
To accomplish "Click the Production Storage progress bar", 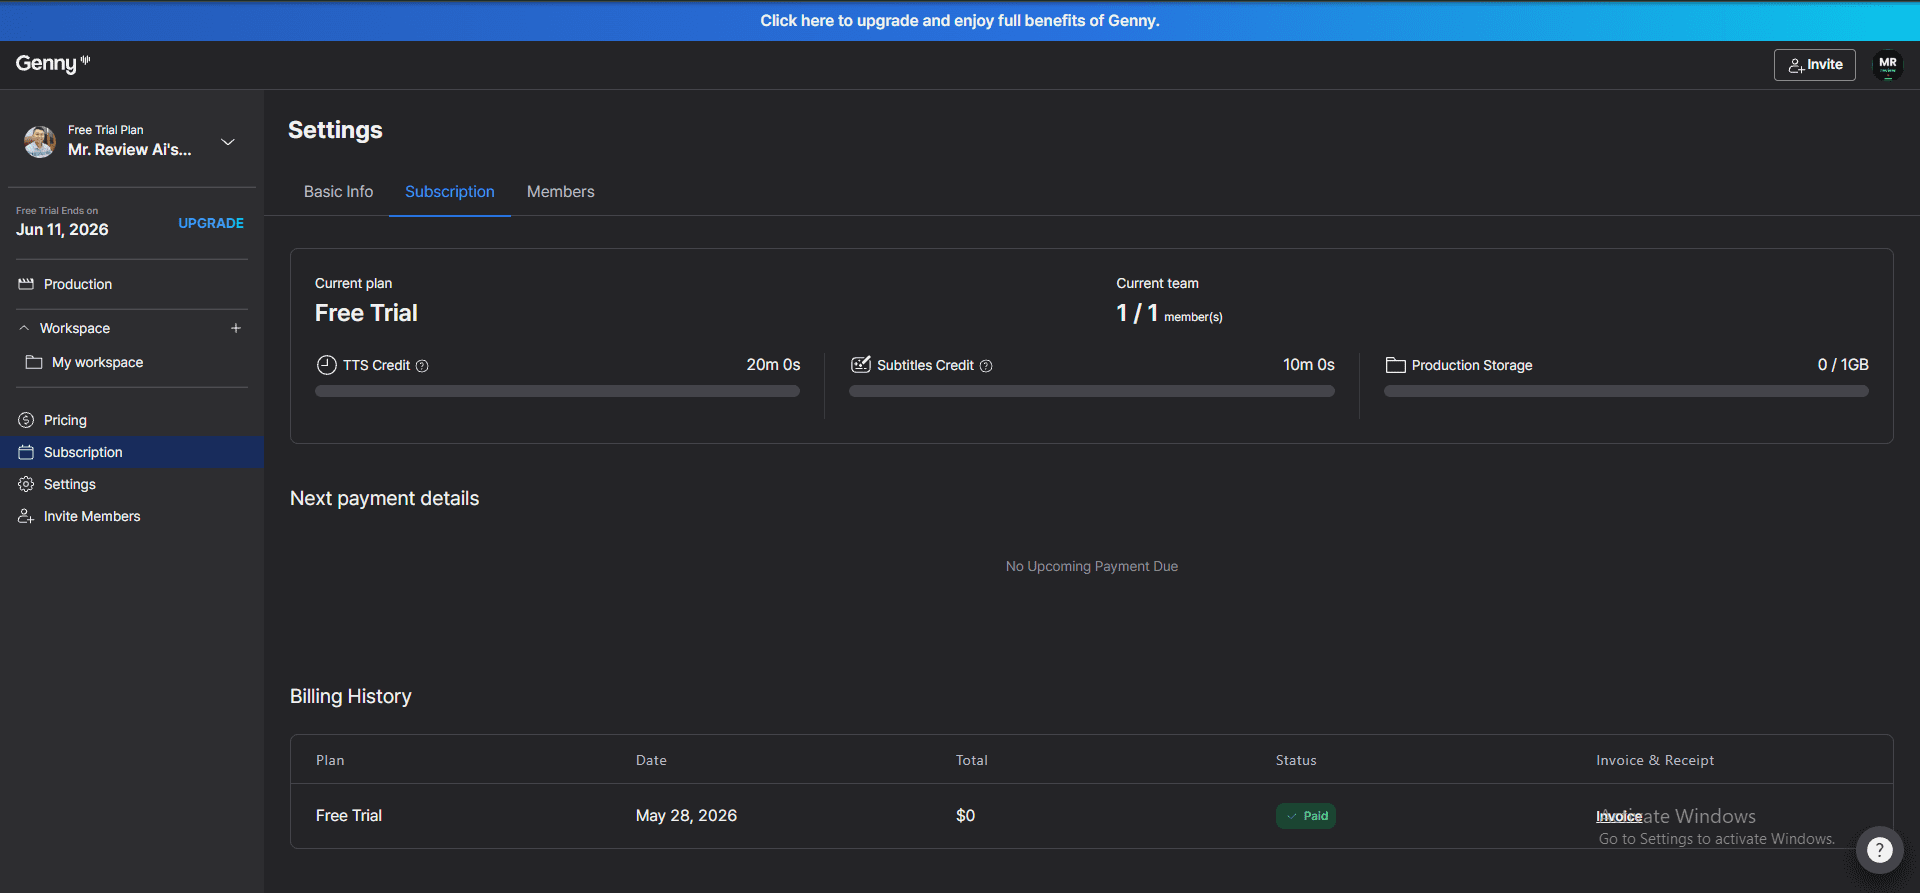I will pyautogui.click(x=1626, y=391).
